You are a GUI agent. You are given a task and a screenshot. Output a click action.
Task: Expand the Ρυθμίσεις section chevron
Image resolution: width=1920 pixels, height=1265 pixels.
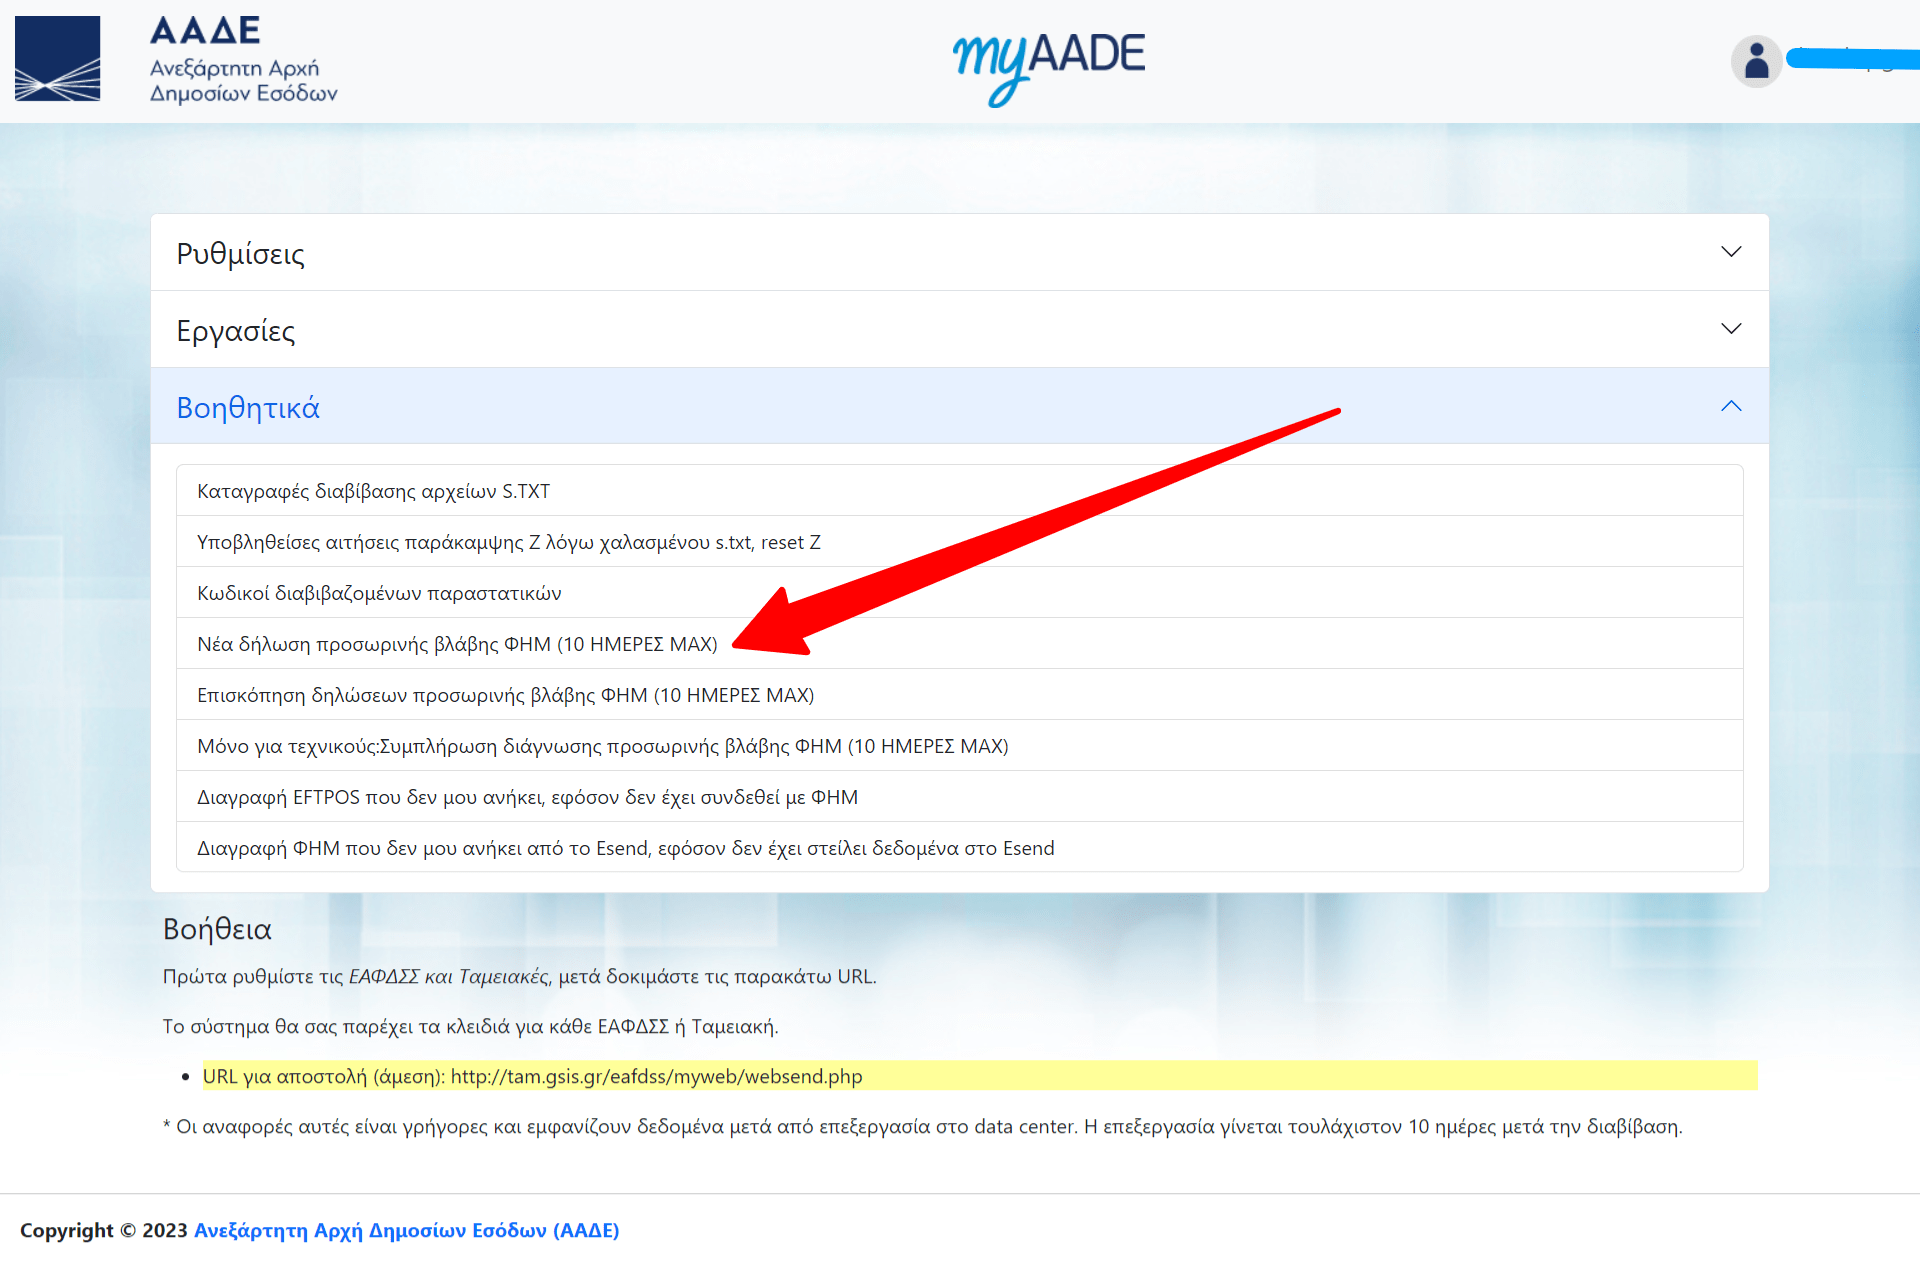click(1731, 252)
